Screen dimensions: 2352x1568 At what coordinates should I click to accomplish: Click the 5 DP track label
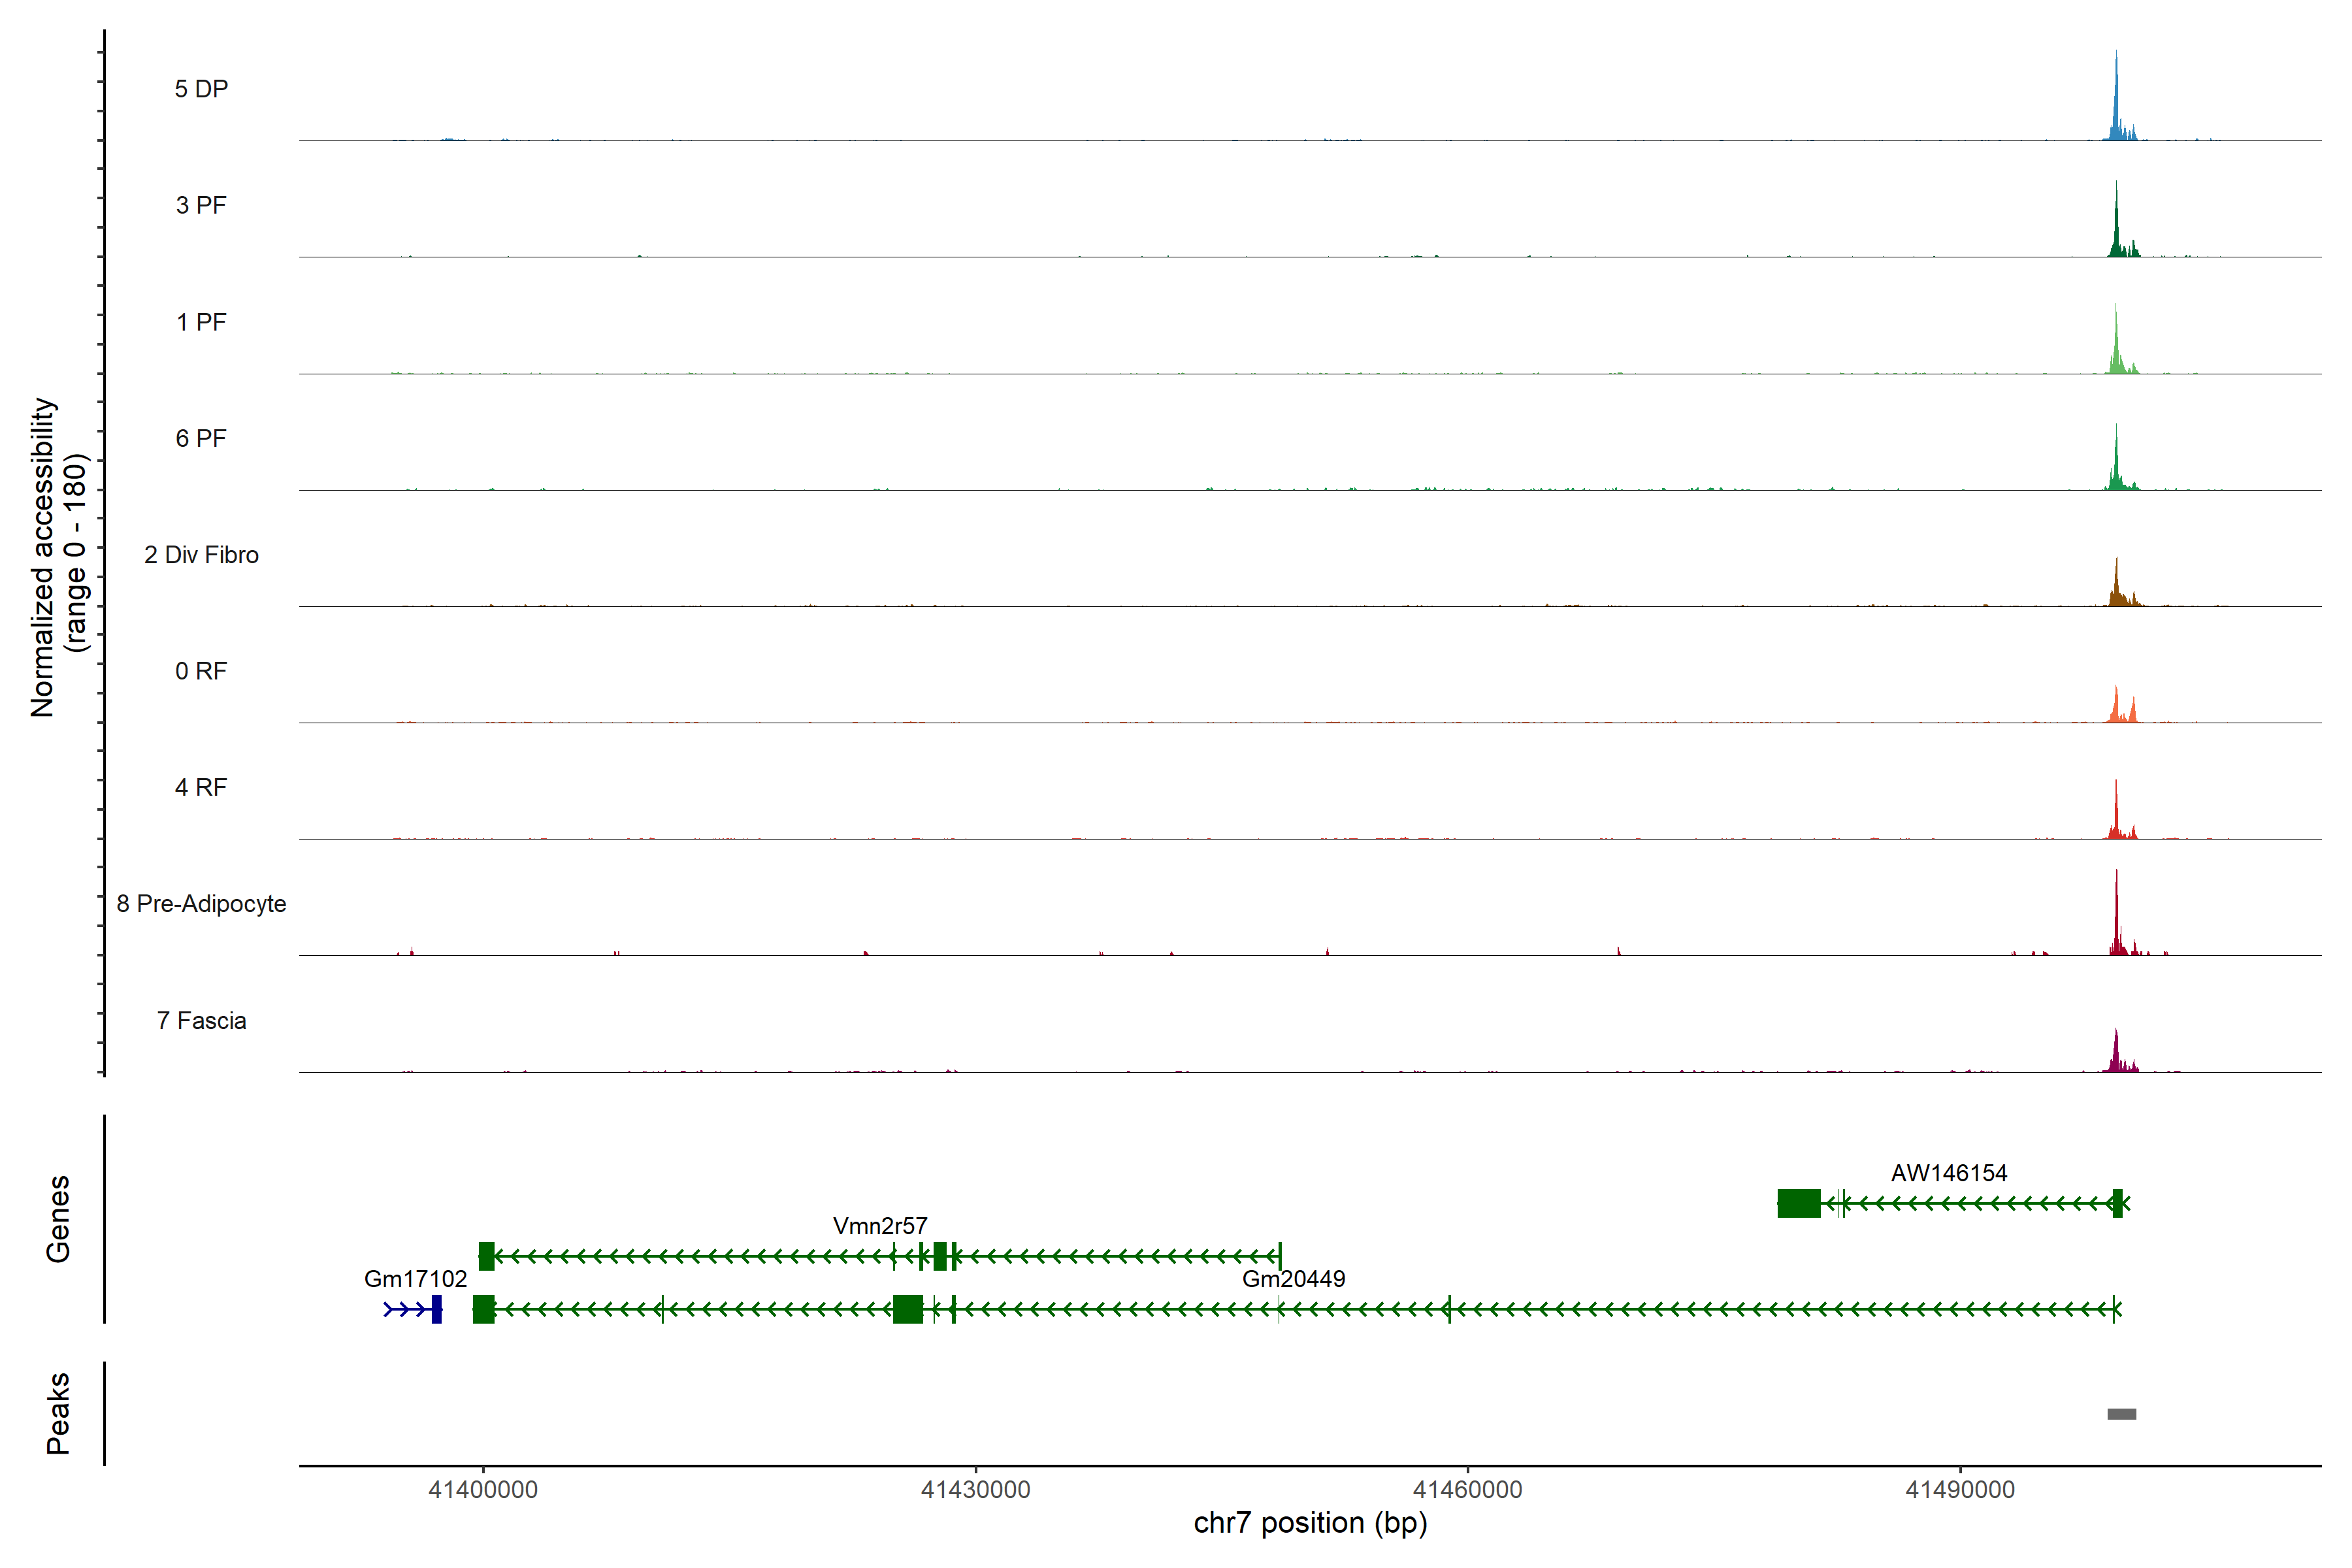[201, 89]
